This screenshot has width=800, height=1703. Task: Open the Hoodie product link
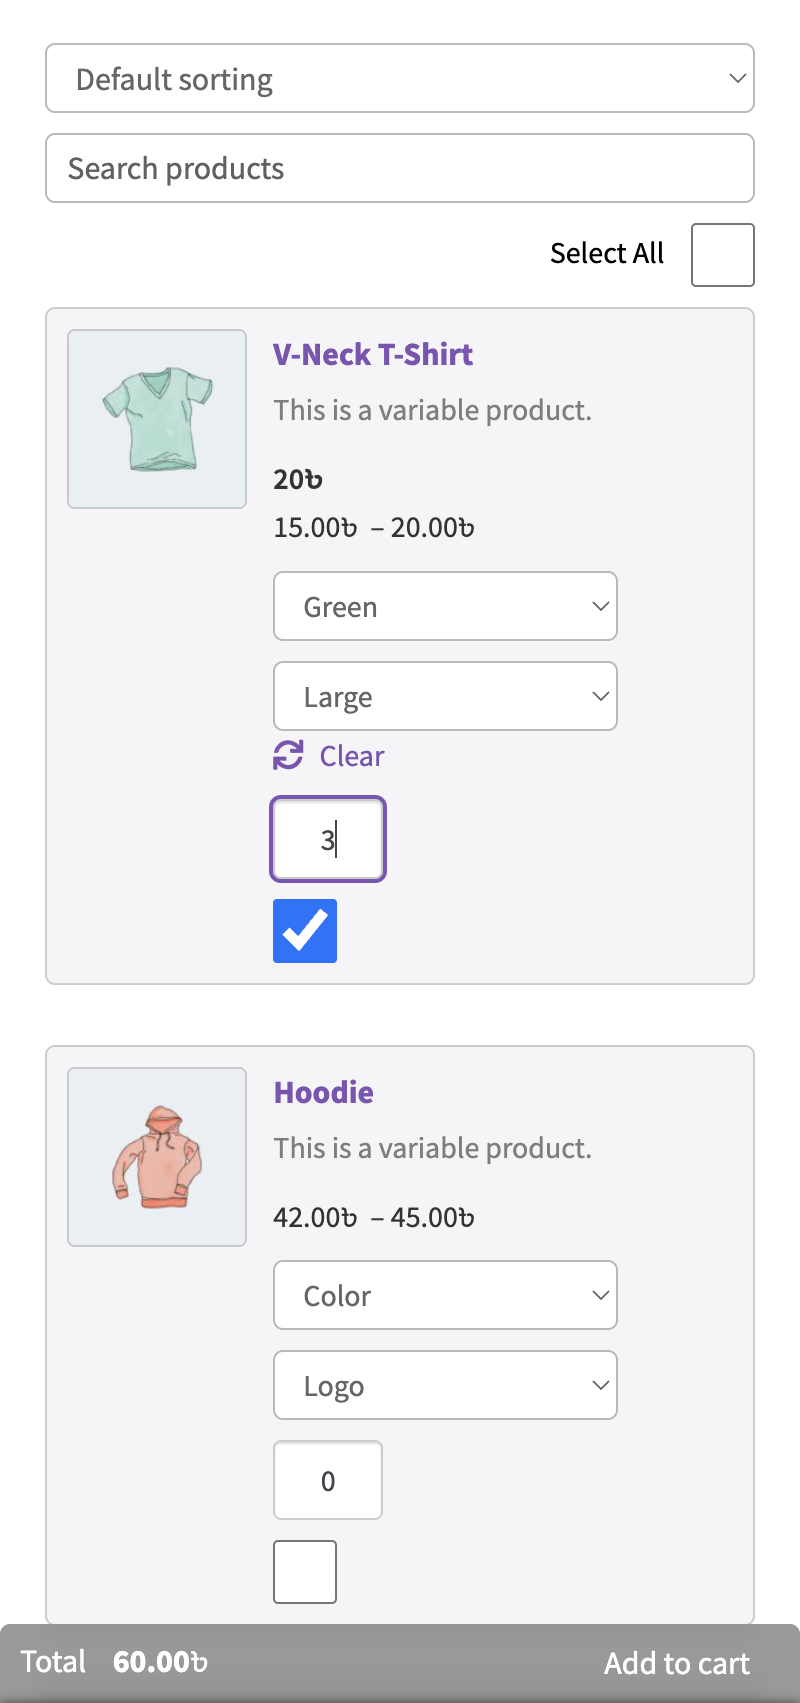pyautogui.click(x=324, y=1092)
